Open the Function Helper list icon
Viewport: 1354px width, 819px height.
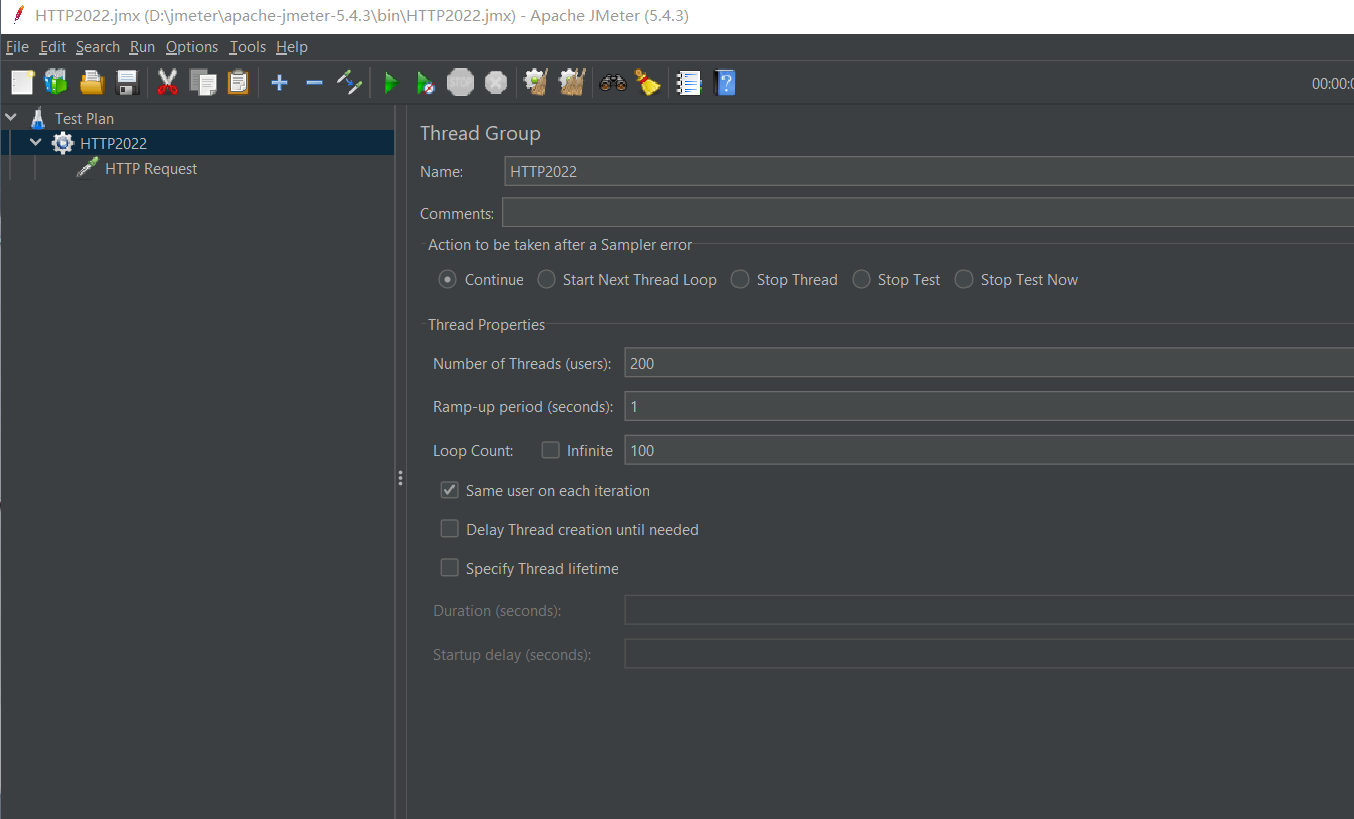pyautogui.click(x=689, y=83)
